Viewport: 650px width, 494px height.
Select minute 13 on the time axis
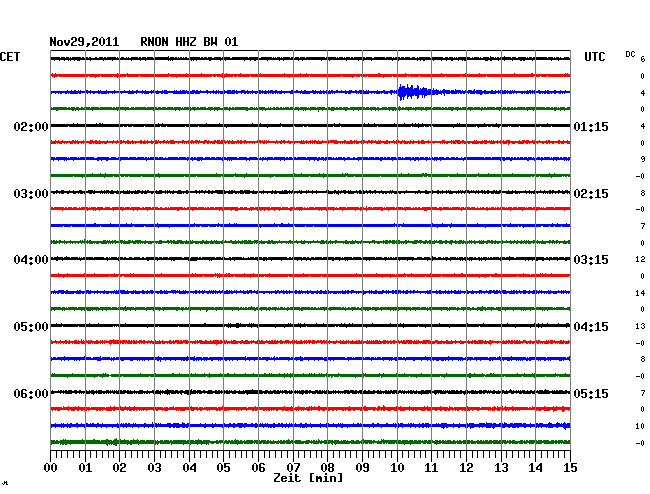501,467
